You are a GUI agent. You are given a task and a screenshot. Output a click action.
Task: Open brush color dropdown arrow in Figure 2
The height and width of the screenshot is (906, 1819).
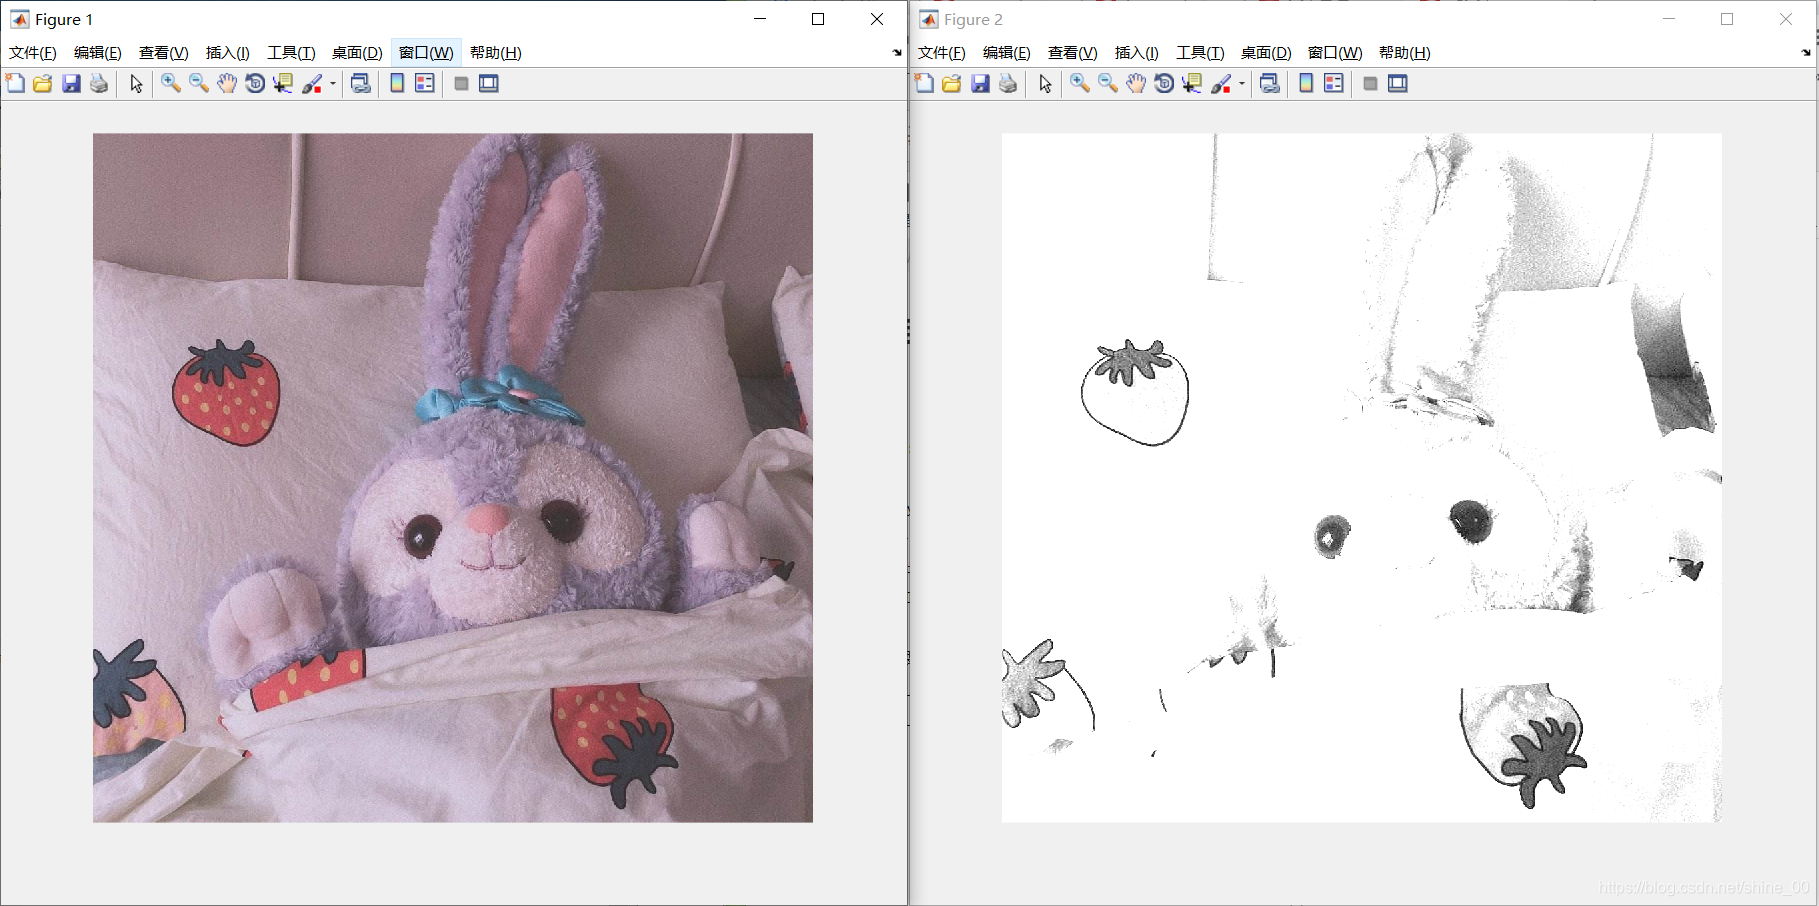[x=1242, y=84]
